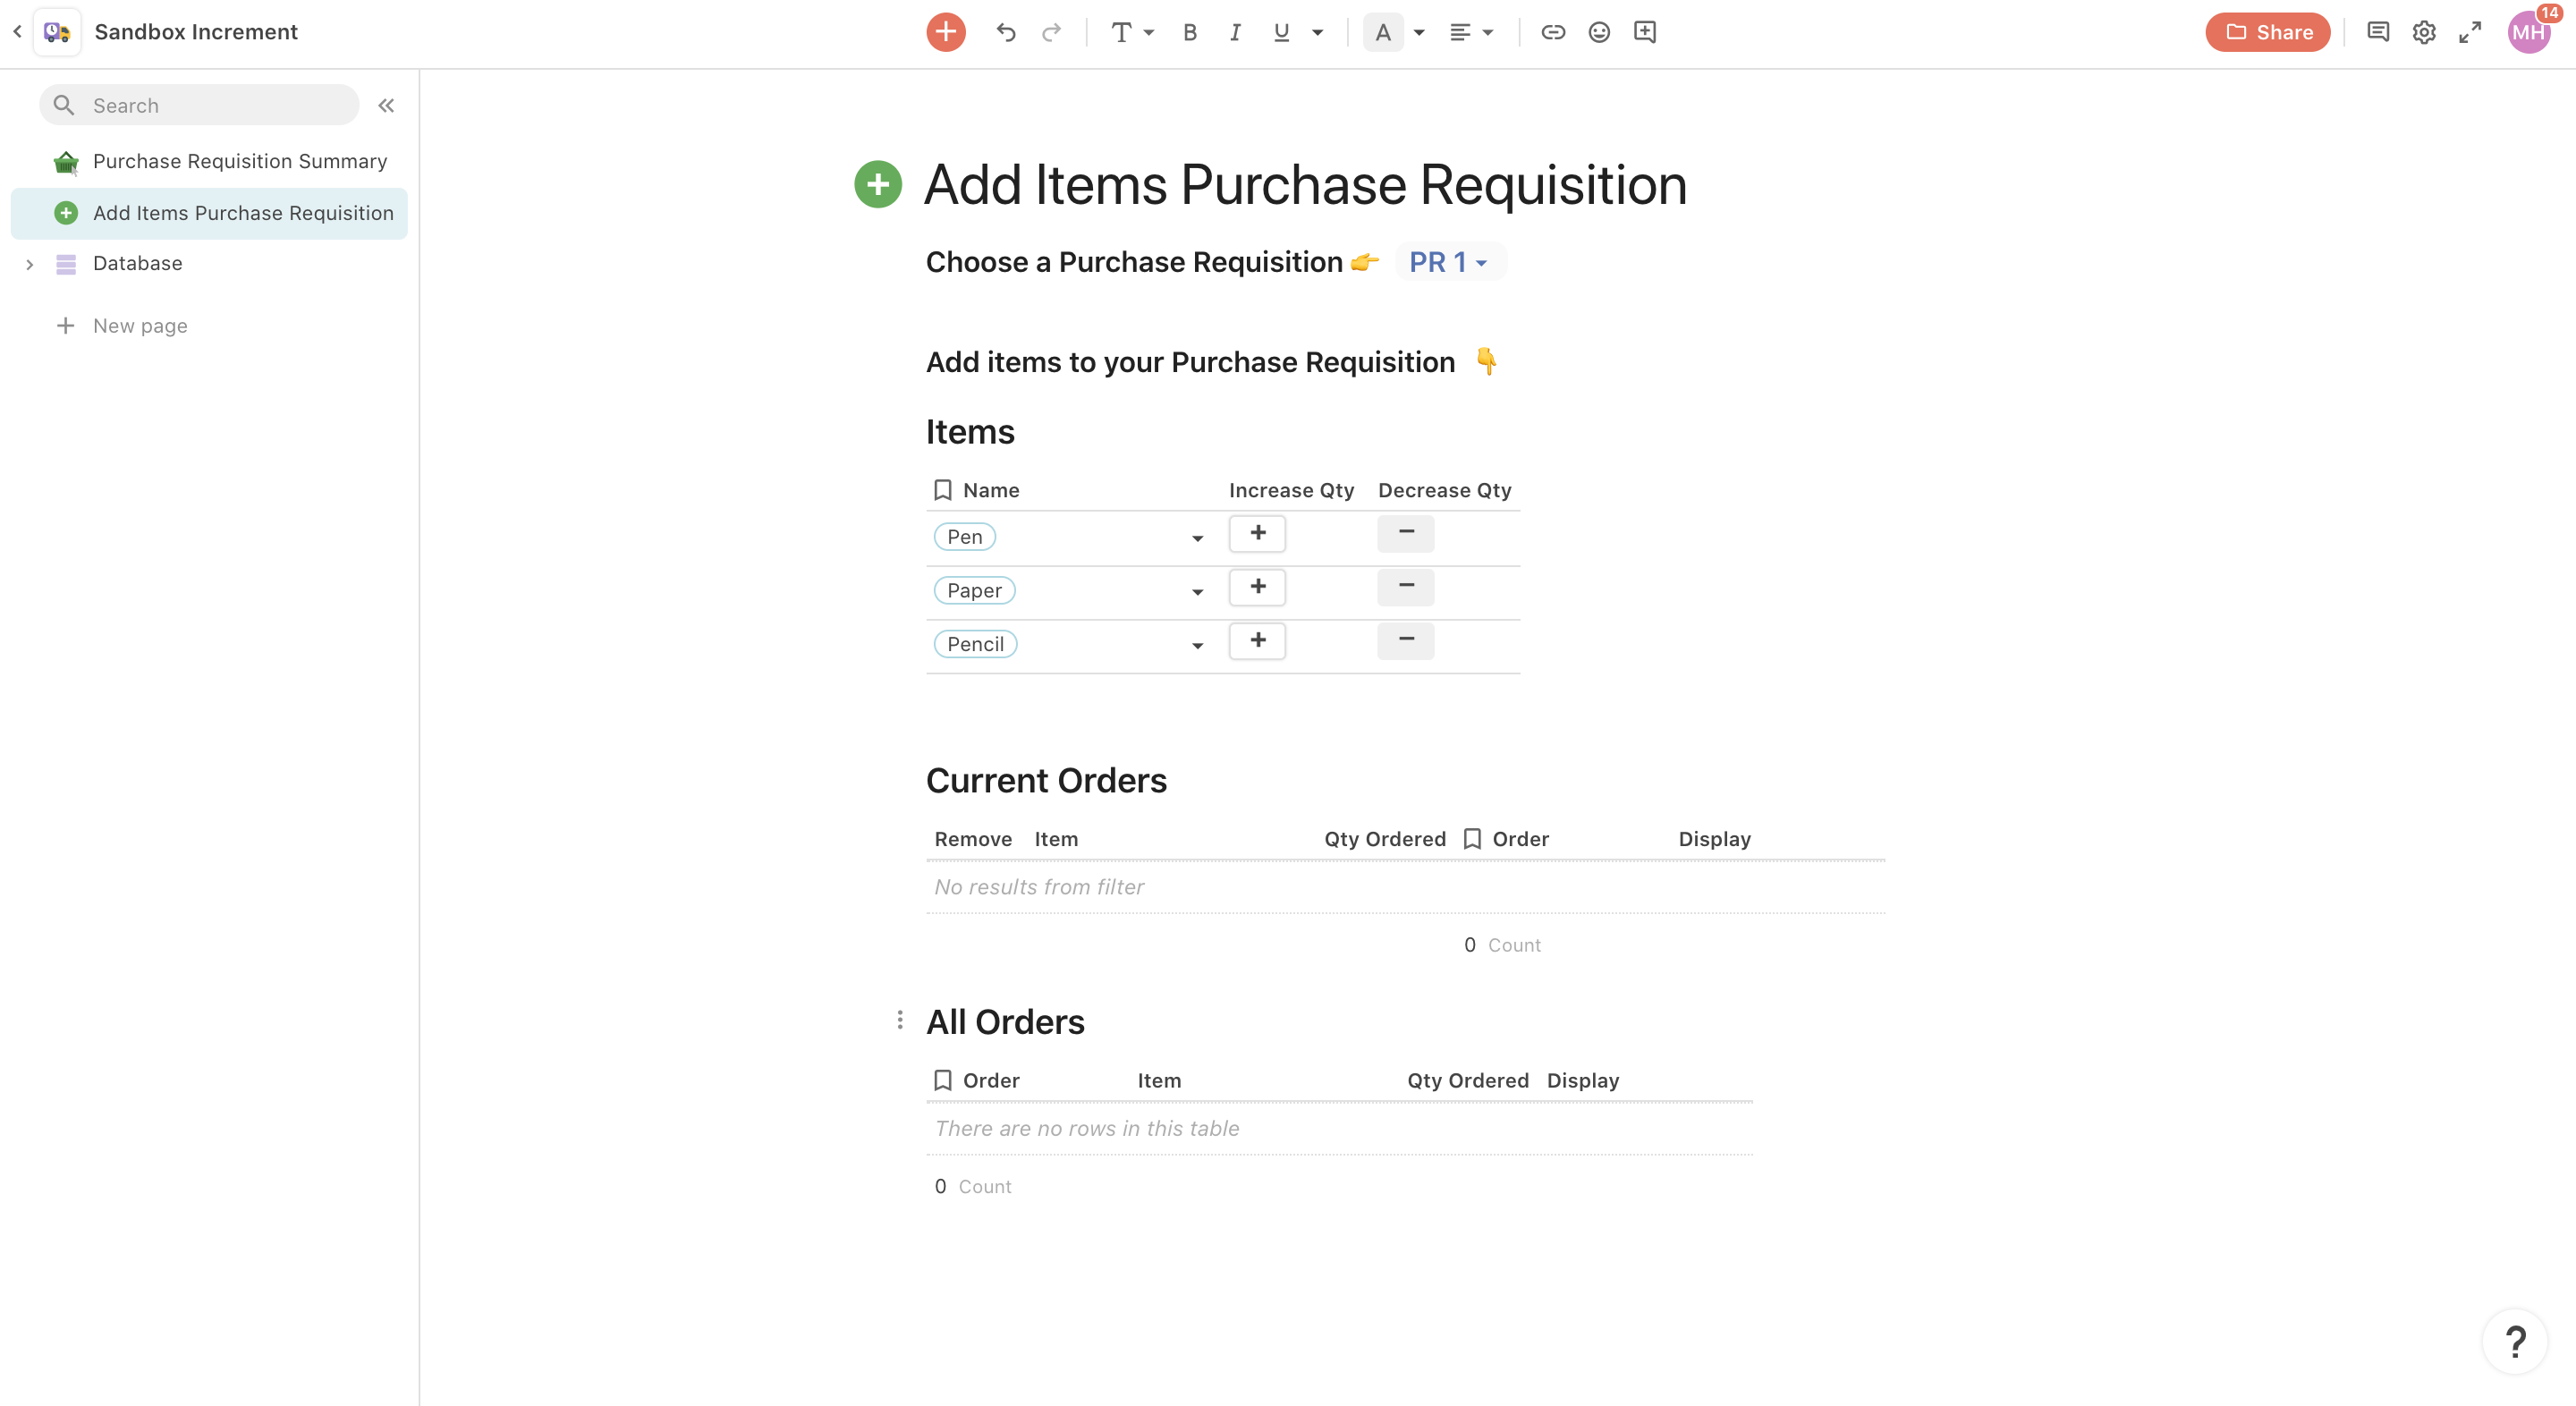Undo the last action
The width and height of the screenshot is (2576, 1406).
[1005, 32]
